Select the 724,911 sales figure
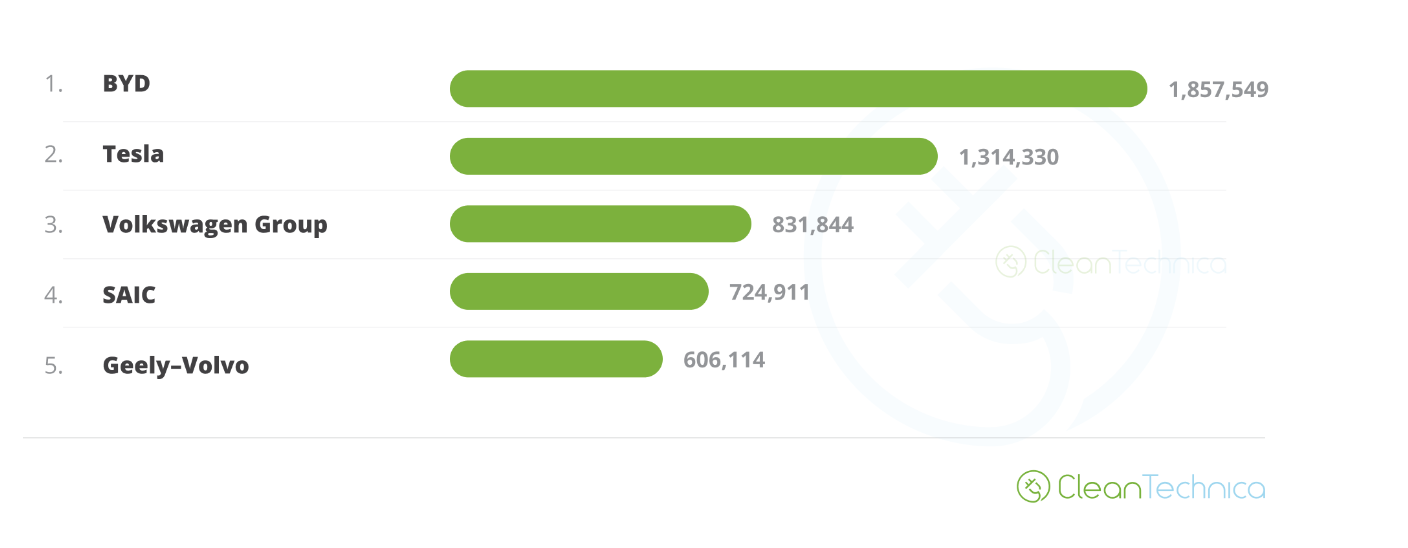 click(x=769, y=293)
